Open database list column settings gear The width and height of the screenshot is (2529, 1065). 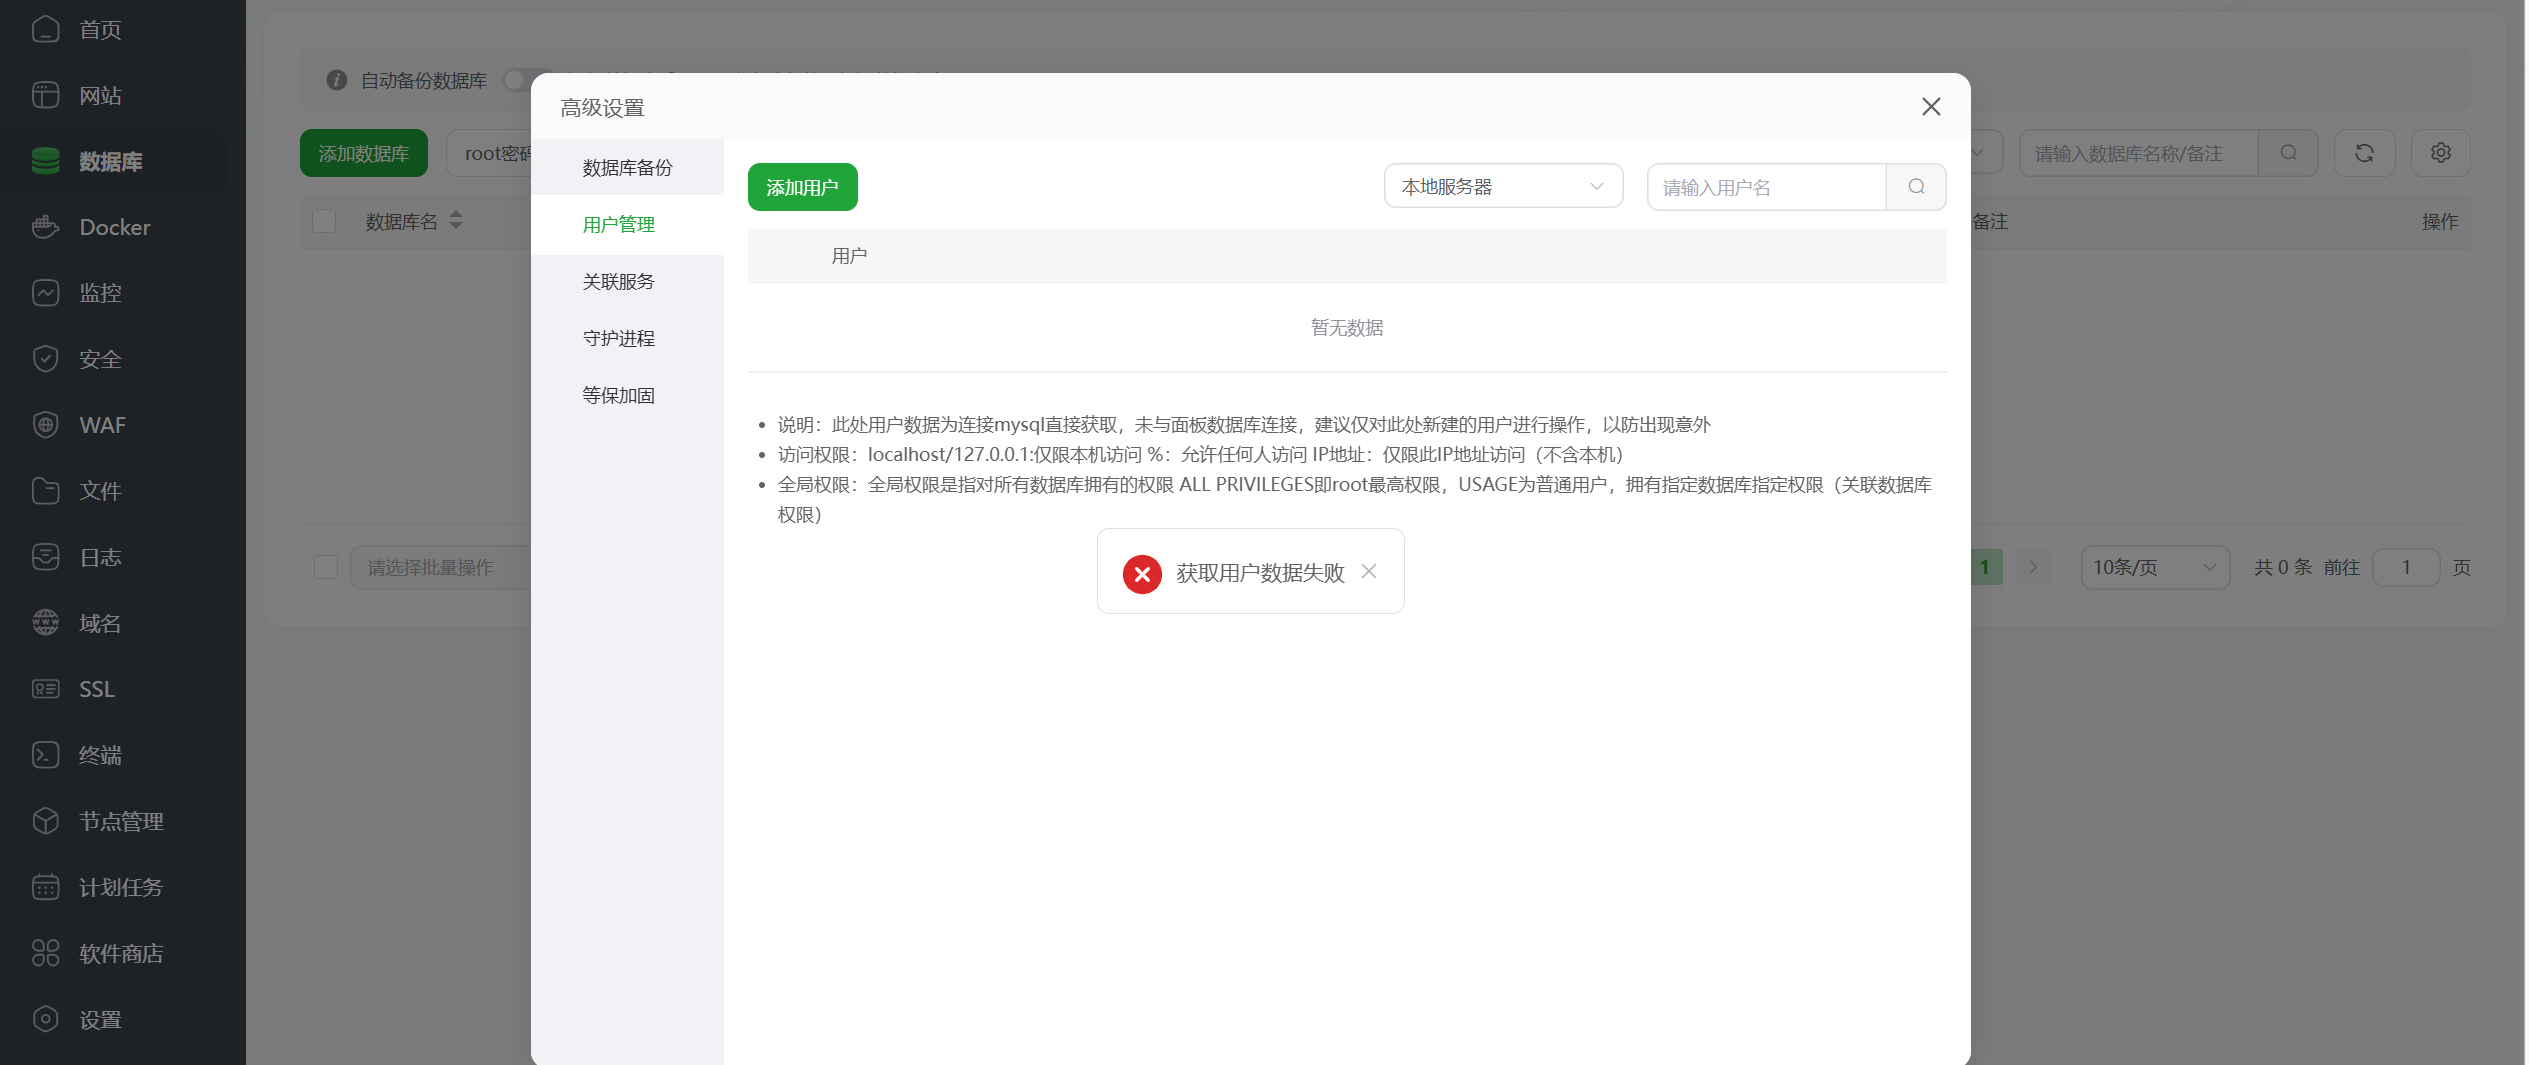pos(2441,152)
